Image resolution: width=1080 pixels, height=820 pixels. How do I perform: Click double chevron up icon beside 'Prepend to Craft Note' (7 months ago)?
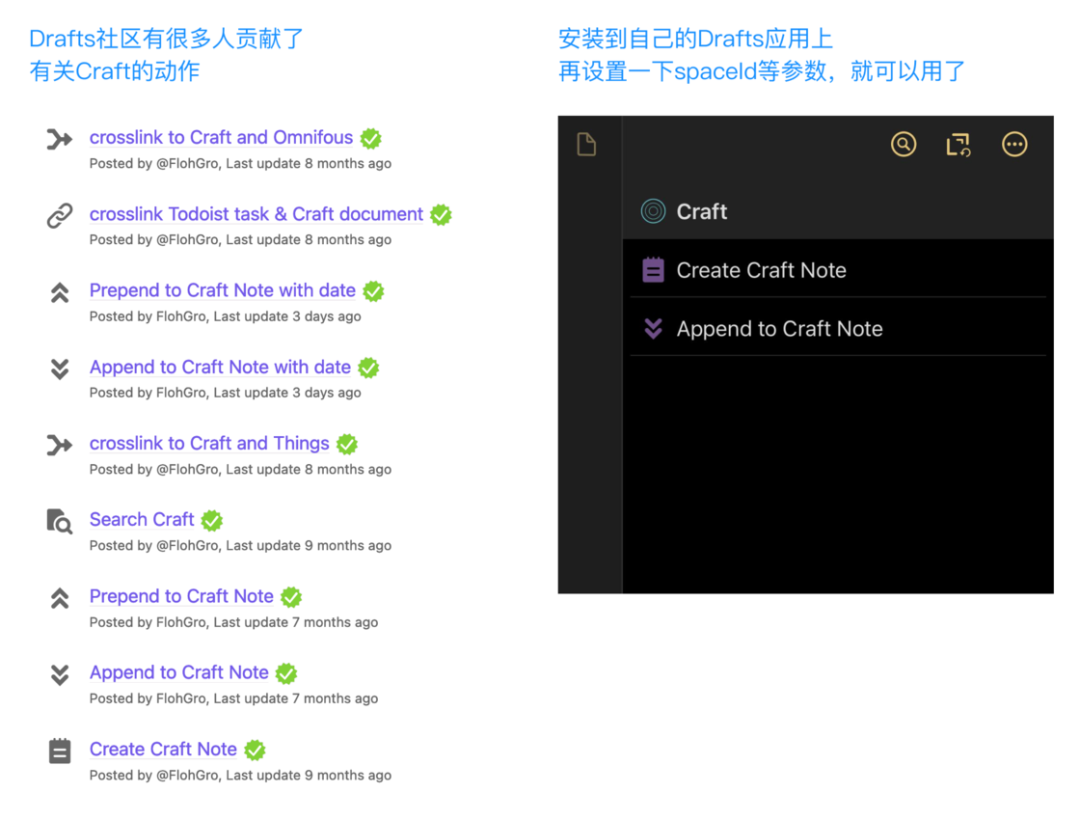point(60,598)
